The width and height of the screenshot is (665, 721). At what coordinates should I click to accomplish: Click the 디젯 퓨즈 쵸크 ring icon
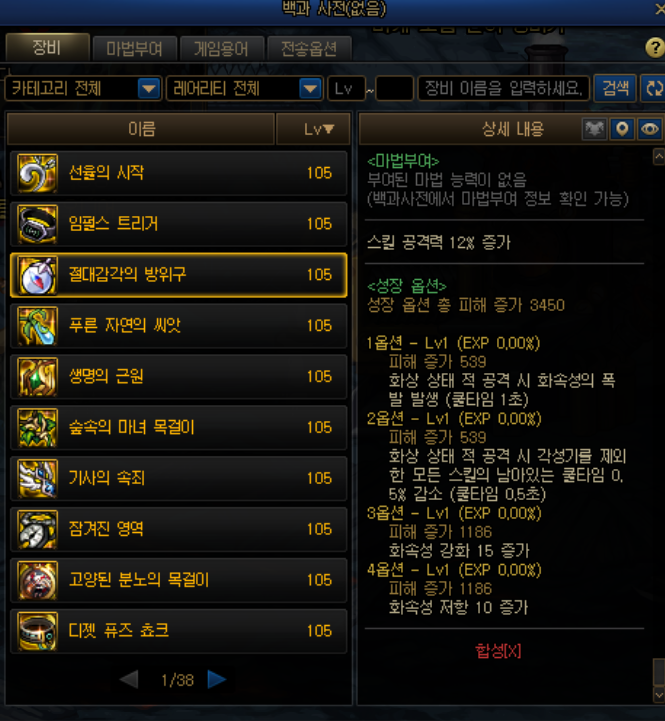(x=37, y=631)
